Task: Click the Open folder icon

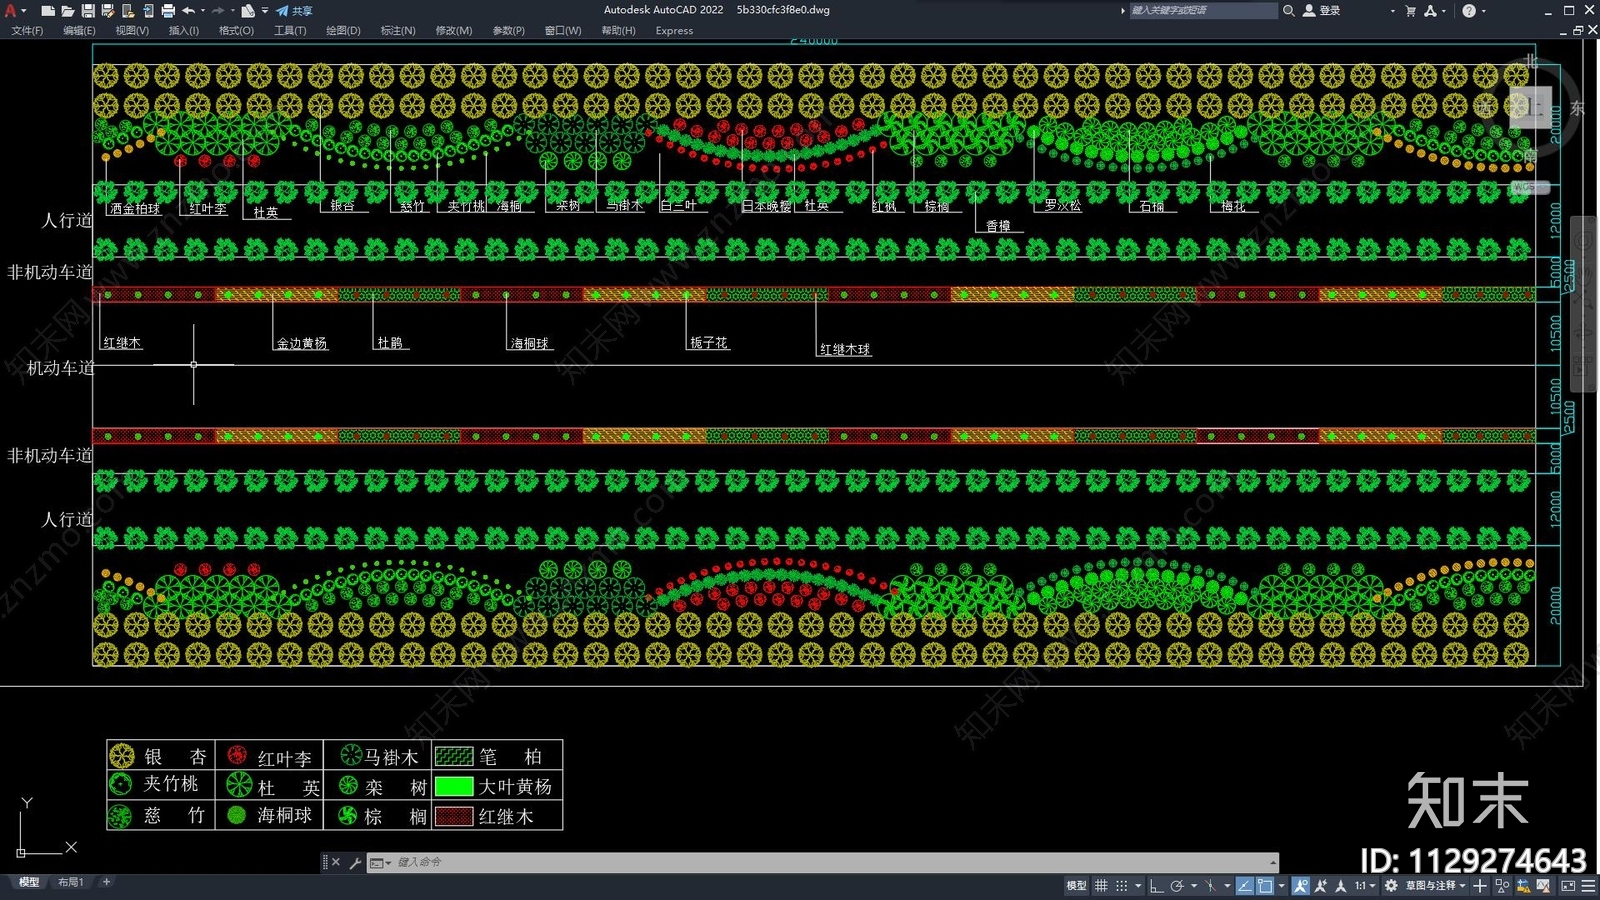Action: point(68,11)
